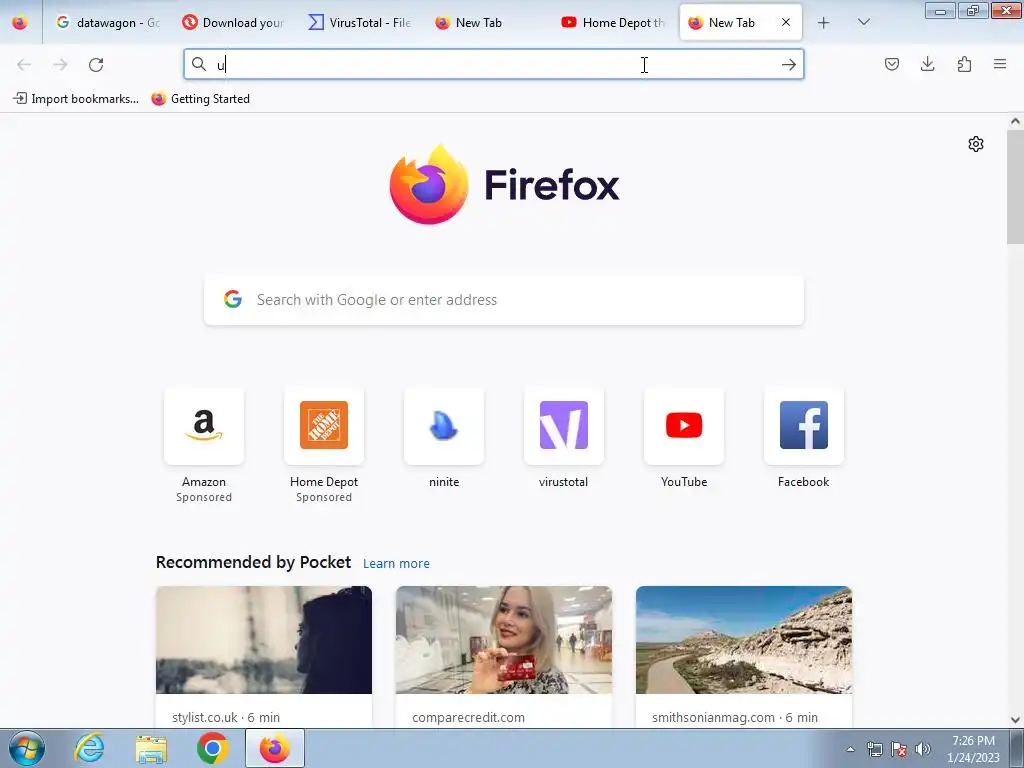Click the address bar input field
The image size is (1024, 768).
493,65
